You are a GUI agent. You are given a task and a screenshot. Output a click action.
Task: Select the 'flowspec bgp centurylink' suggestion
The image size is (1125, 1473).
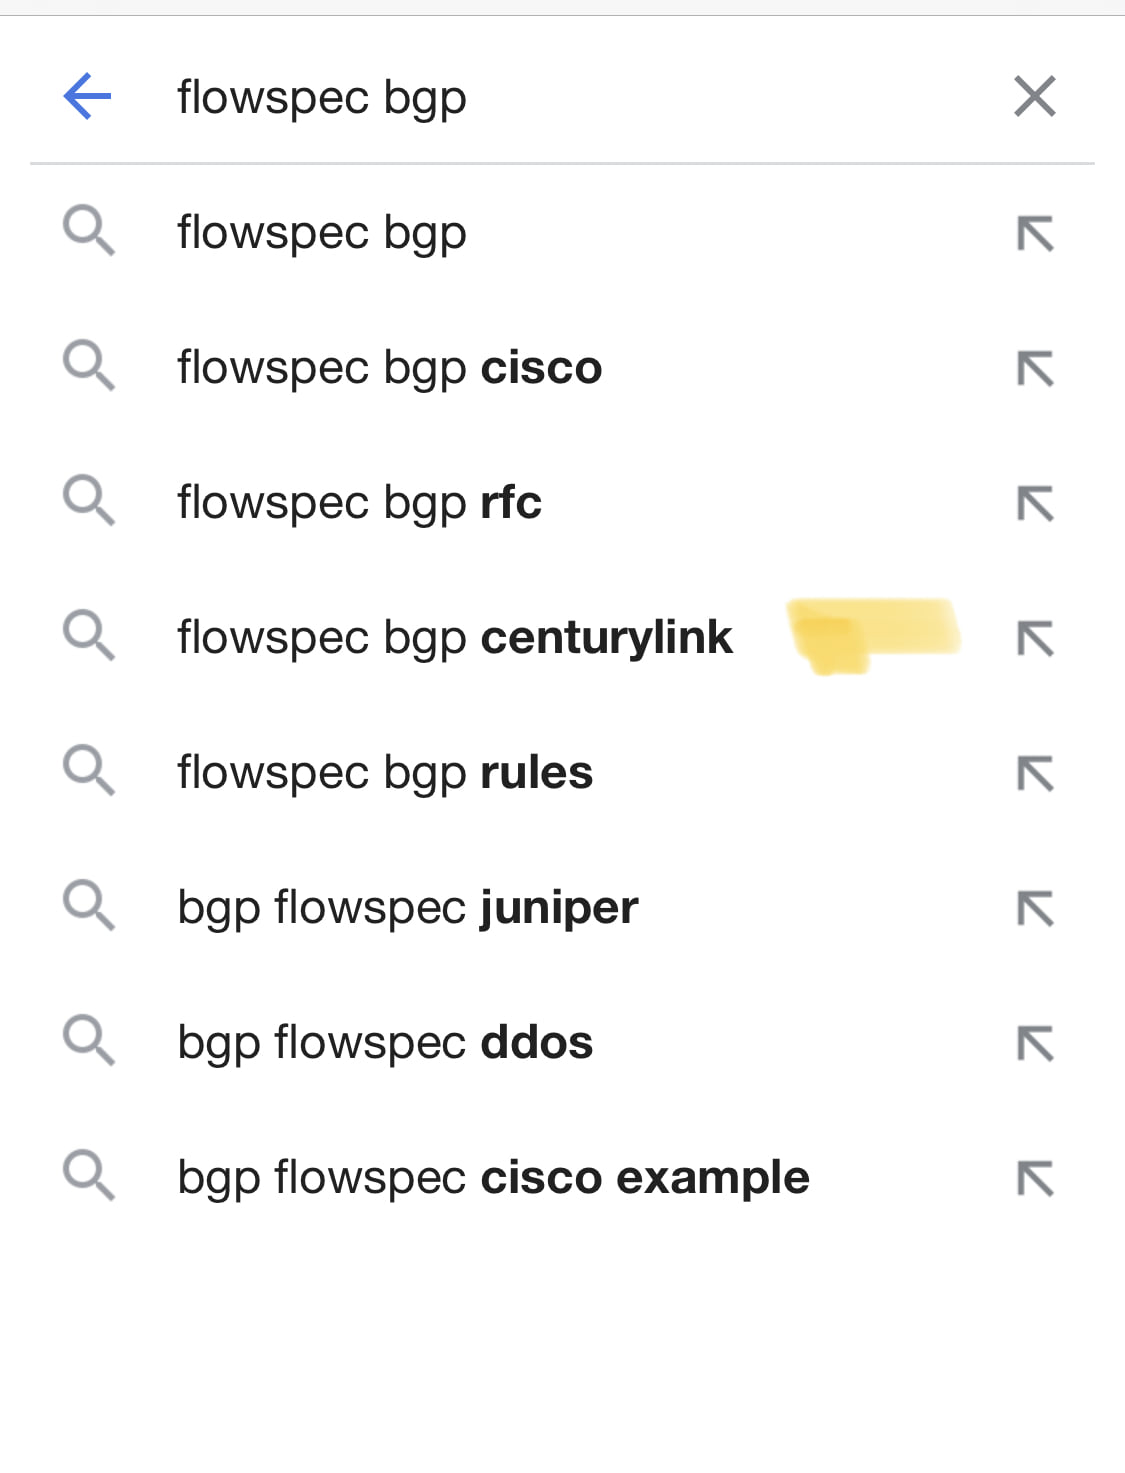click(455, 638)
